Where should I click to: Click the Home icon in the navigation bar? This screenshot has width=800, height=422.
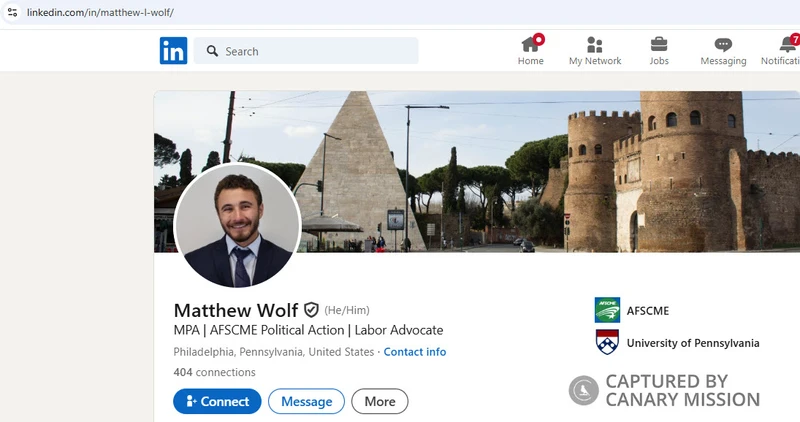(x=530, y=44)
